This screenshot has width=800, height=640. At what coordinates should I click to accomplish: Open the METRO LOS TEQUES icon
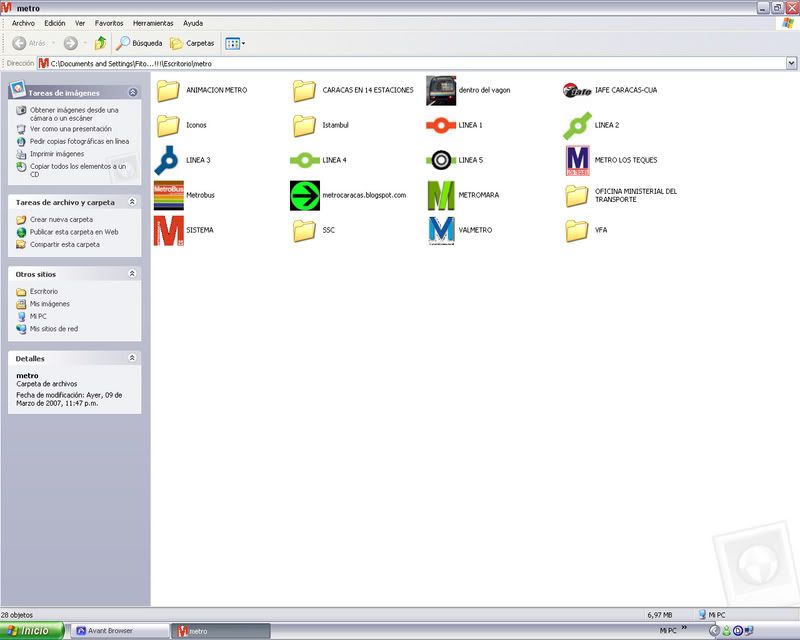(x=577, y=160)
